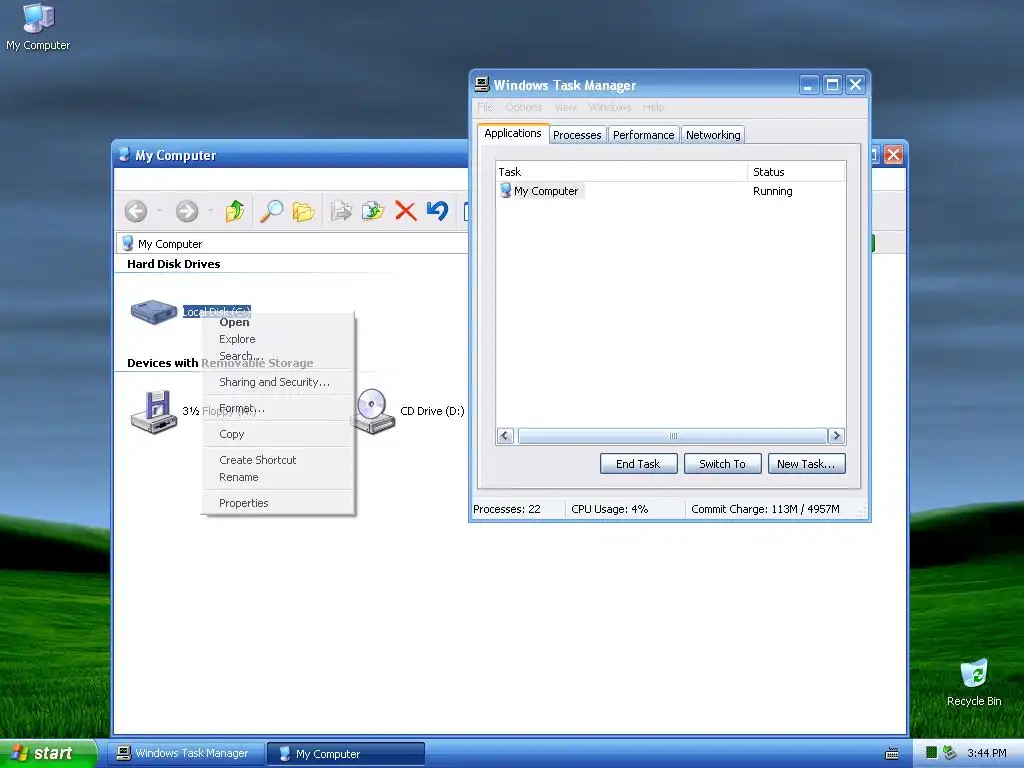Choose Search... from the context menu
This screenshot has width=1024, height=768.
278,356
